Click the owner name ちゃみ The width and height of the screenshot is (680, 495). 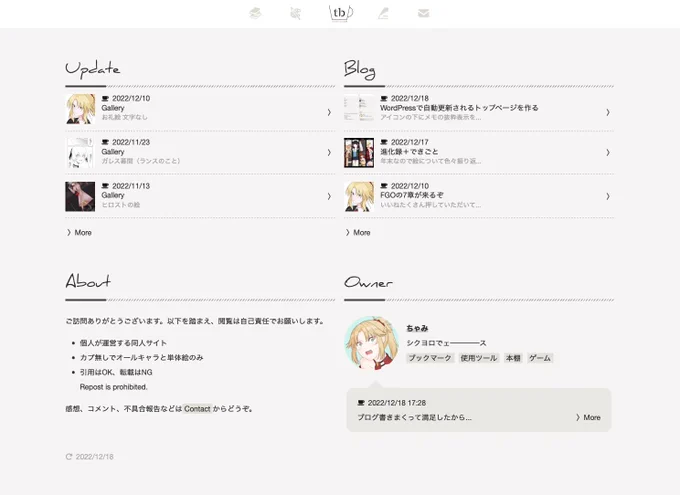click(417, 328)
